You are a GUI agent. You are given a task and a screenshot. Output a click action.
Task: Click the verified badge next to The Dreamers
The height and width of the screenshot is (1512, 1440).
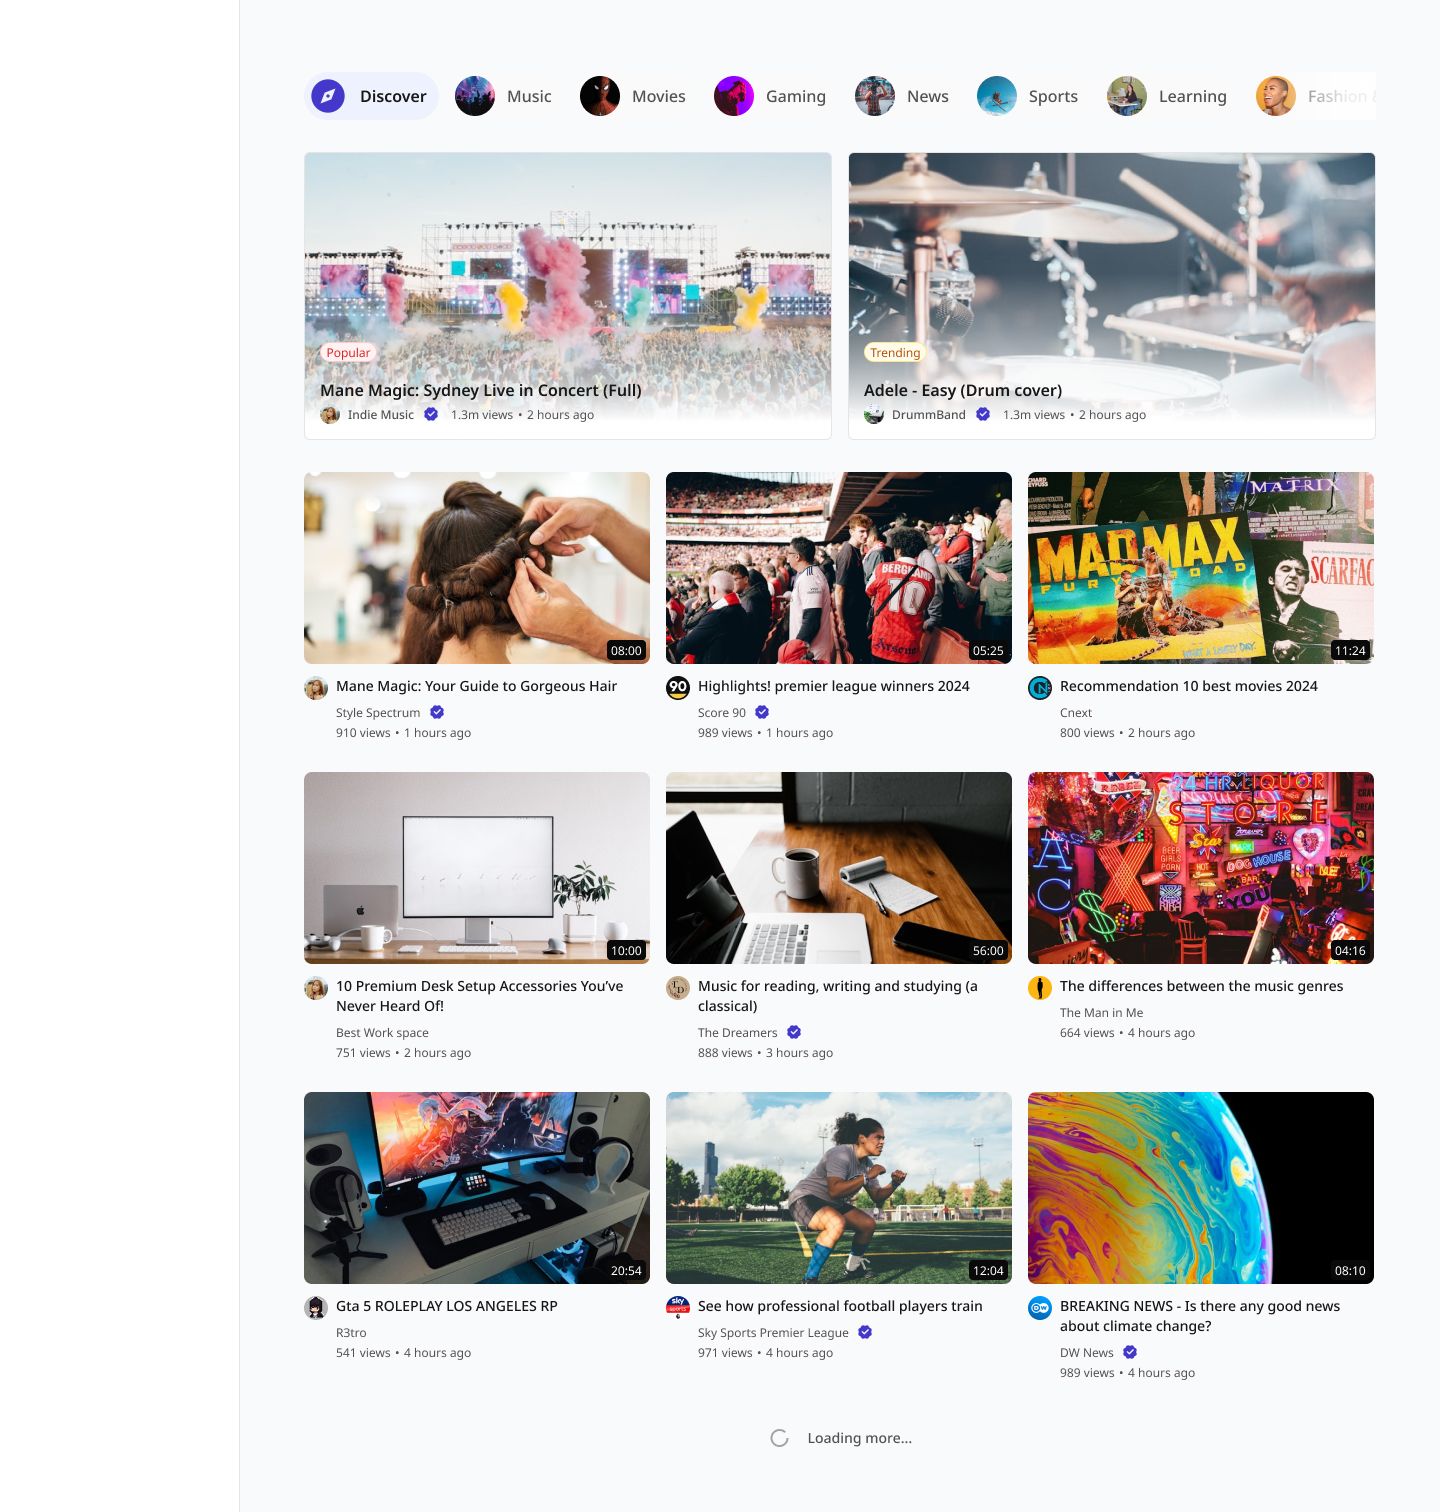point(794,1032)
